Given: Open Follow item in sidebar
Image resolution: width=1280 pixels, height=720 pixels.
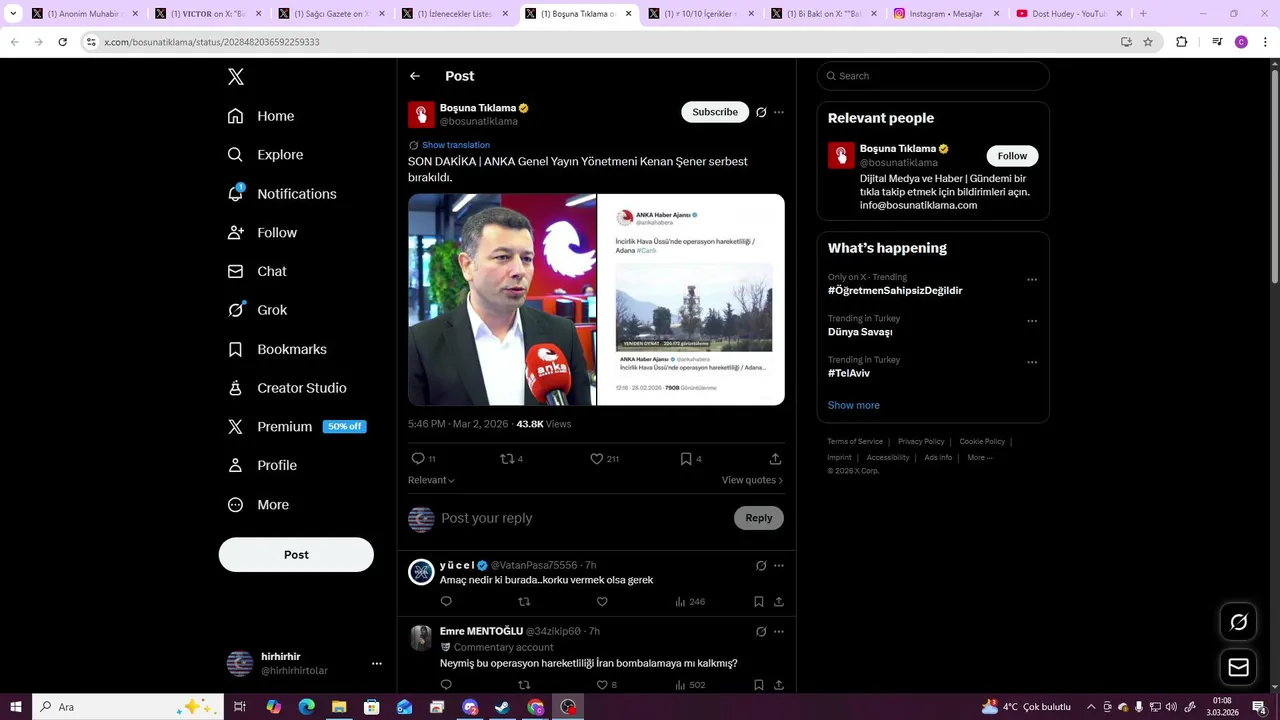Looking at the screenshot, I should click(x=263, y=233).
